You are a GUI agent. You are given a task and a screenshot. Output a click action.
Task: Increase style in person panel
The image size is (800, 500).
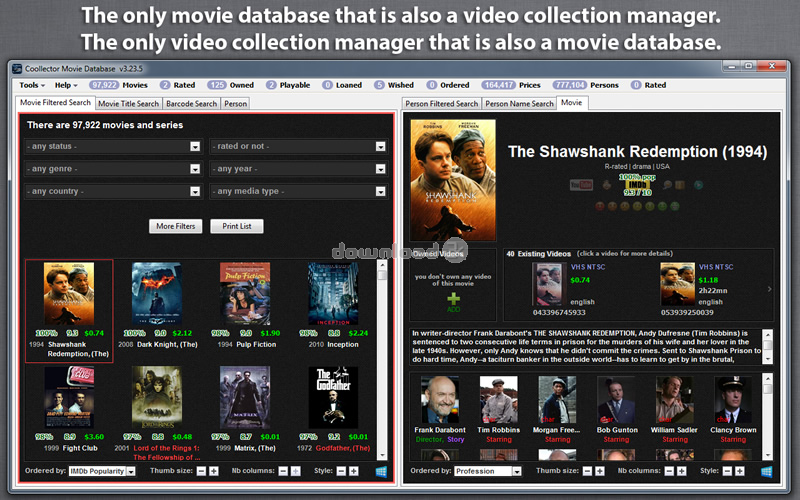[740, 471]
